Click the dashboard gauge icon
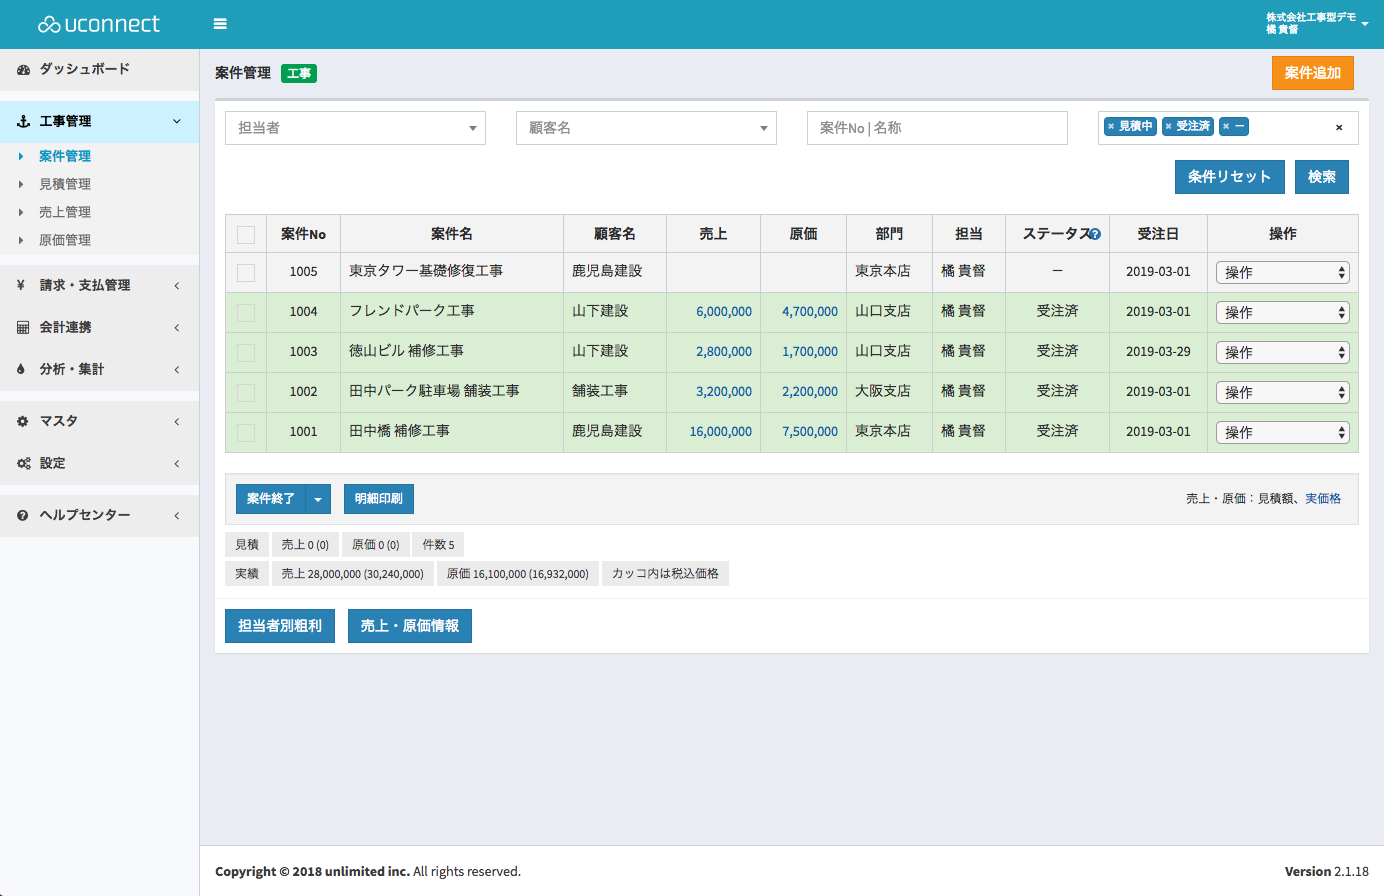Screen dimensions: 1384x896 point(23,69)
